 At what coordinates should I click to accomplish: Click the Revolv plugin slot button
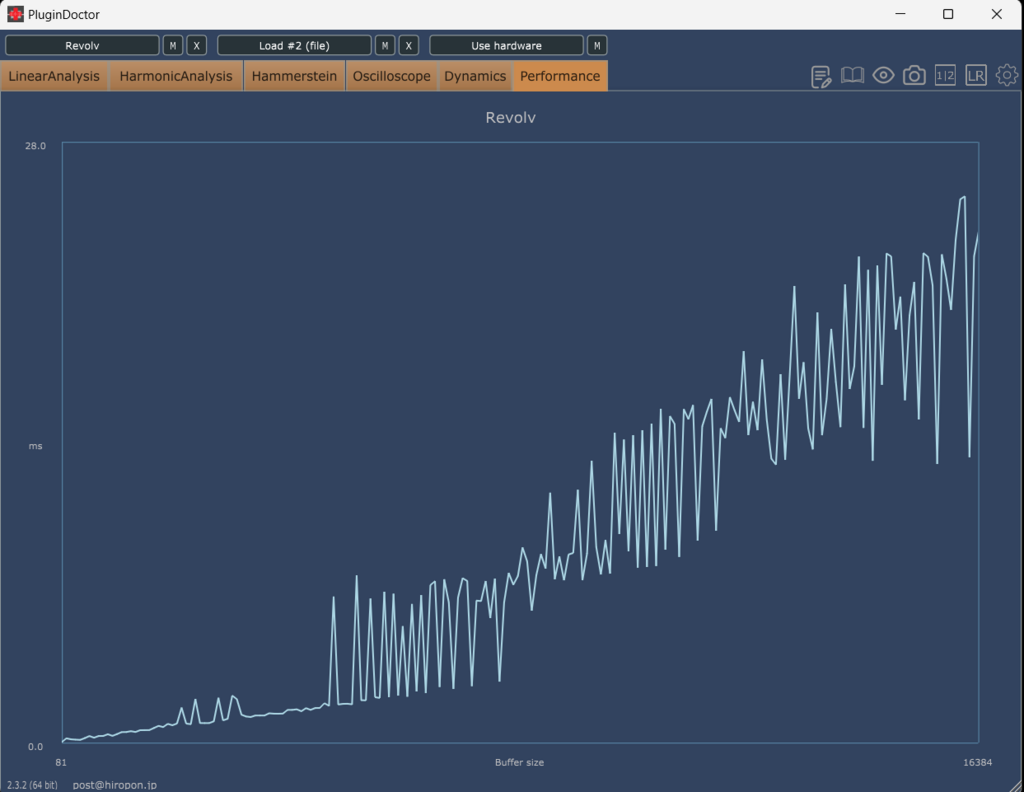tap(82, 46)
